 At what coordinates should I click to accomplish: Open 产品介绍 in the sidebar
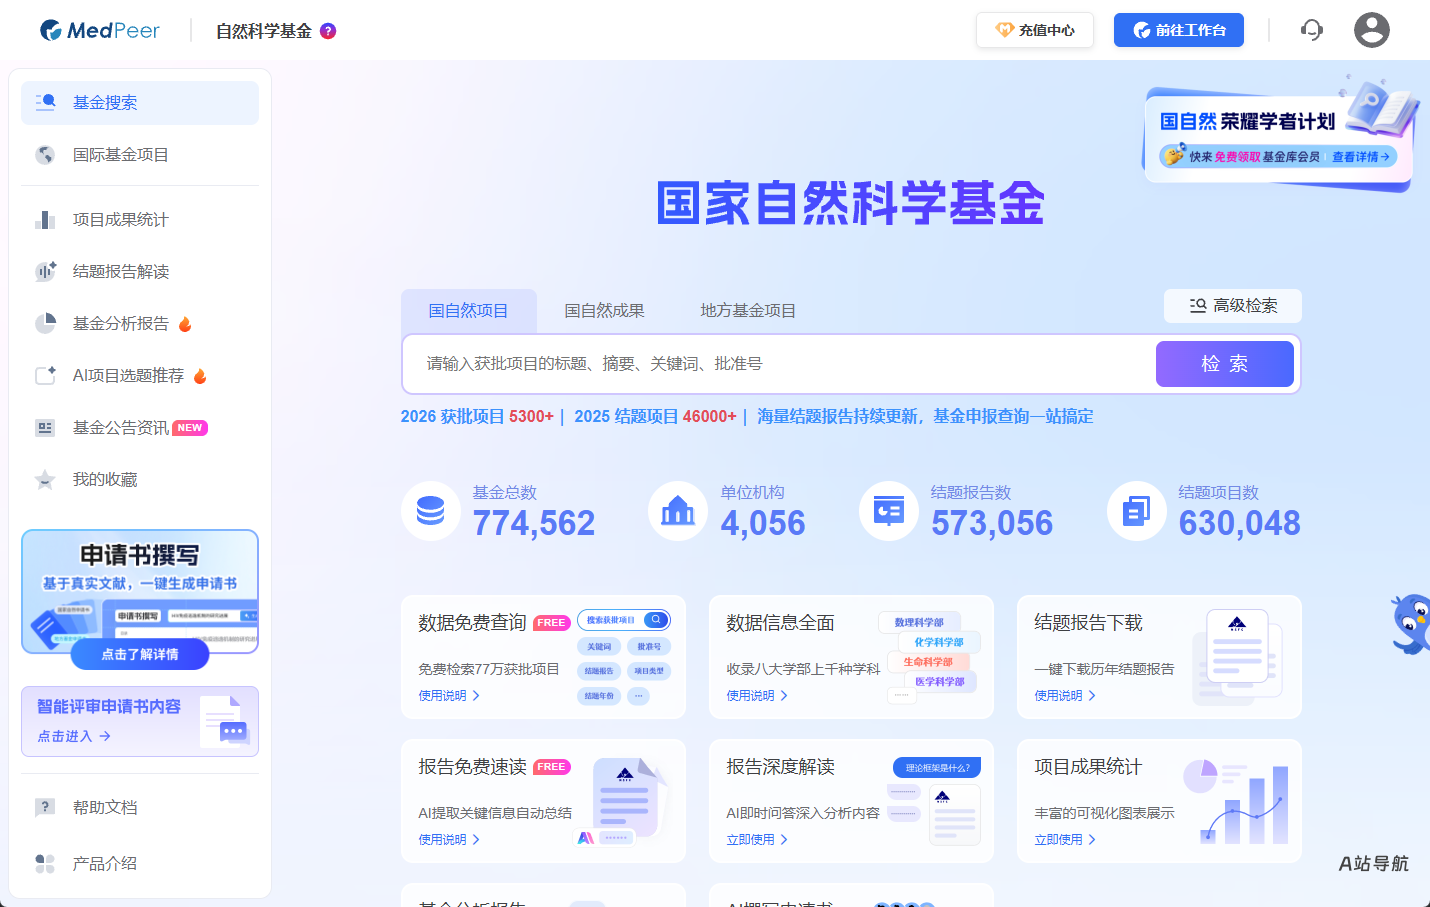140,864
